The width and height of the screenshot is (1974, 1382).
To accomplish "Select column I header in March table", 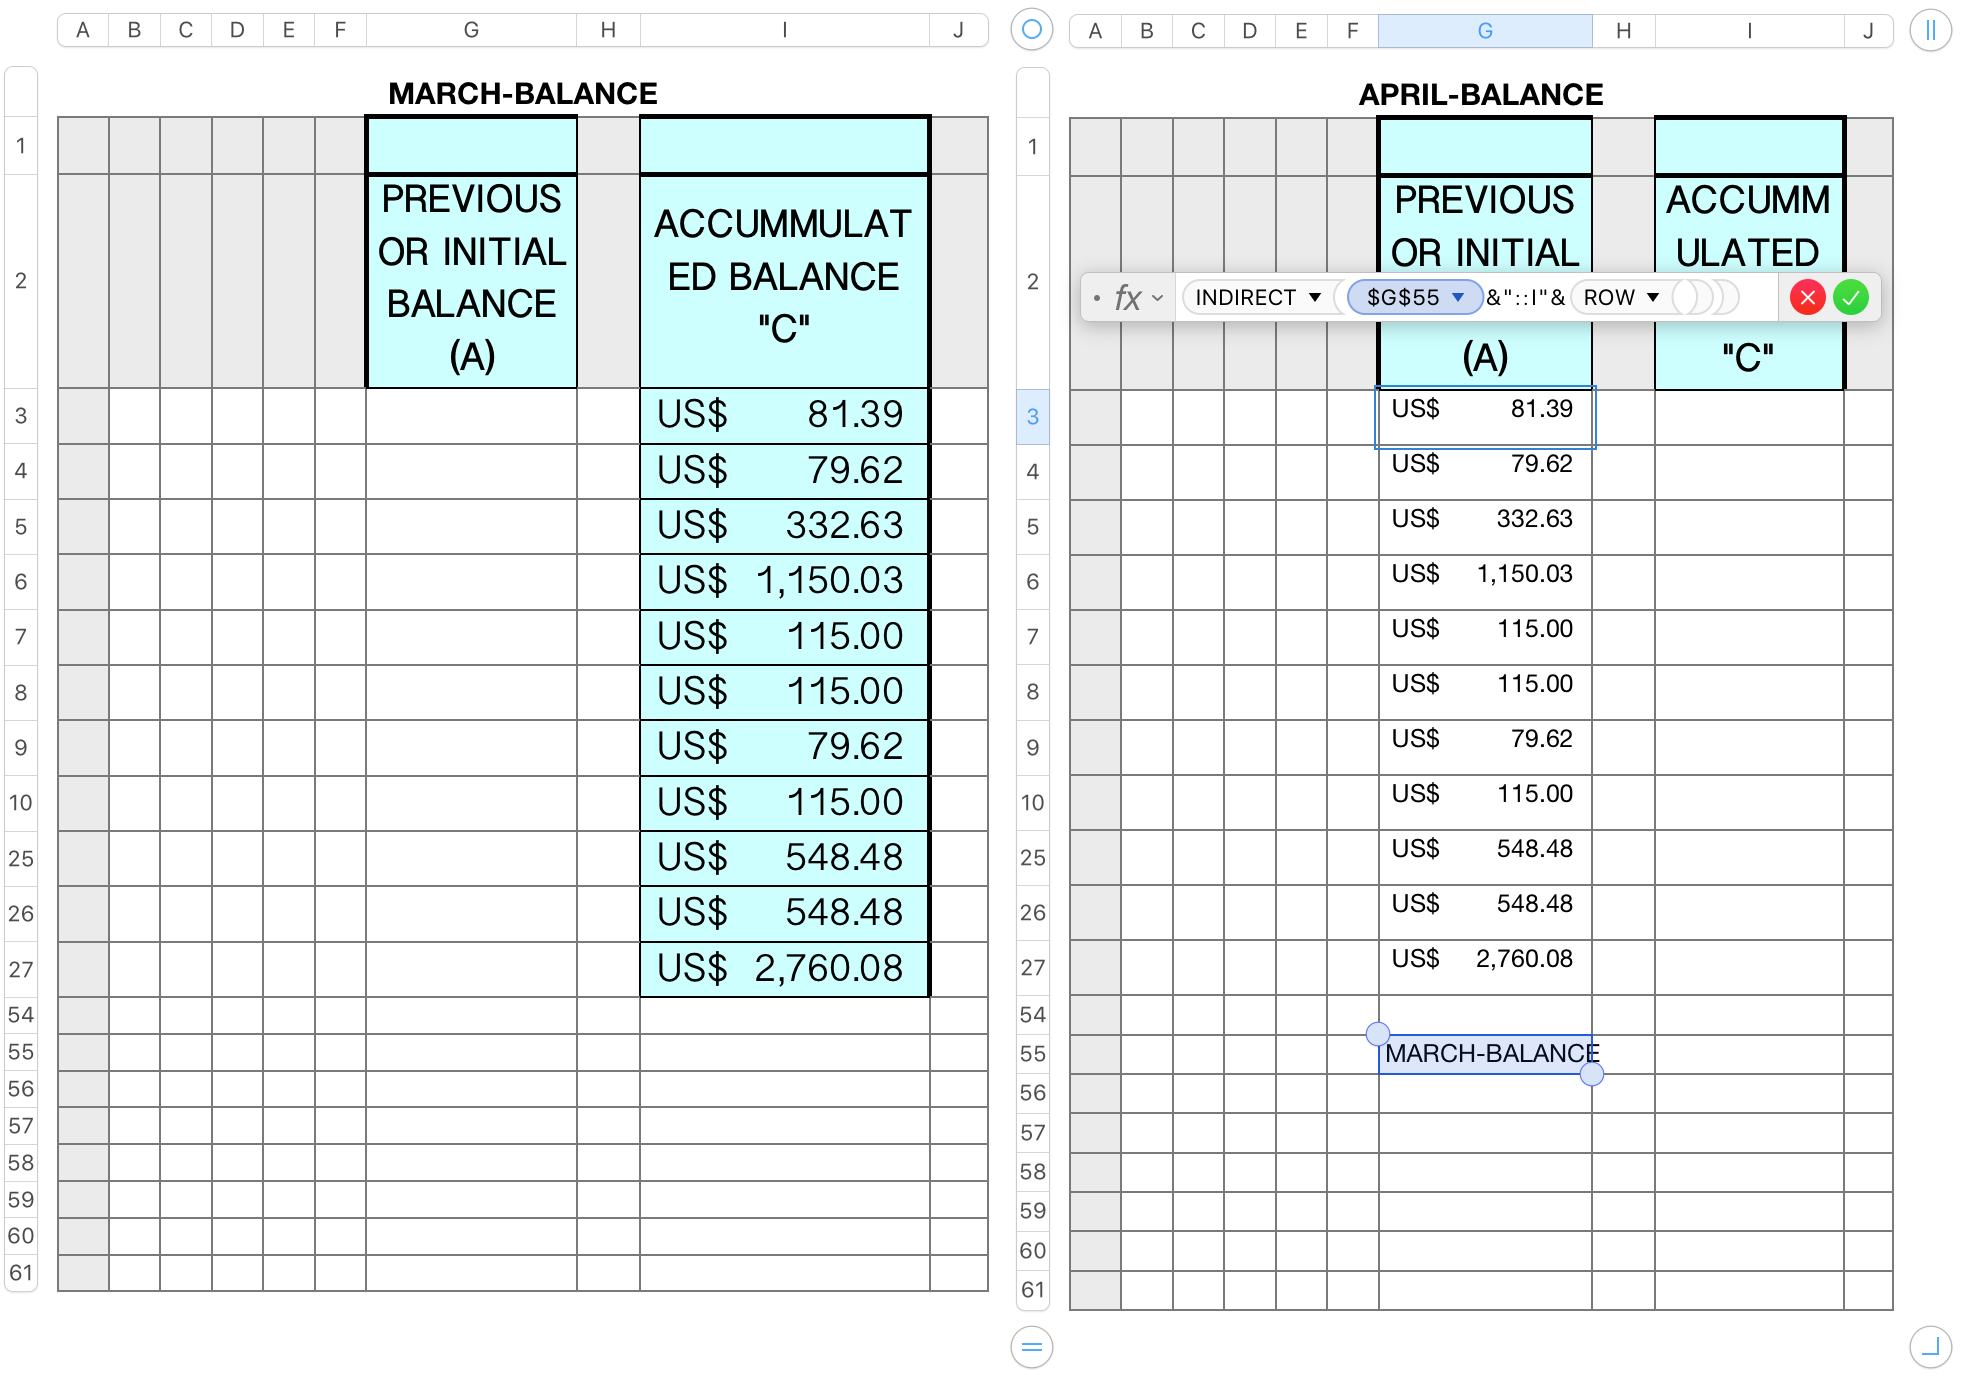I will (785, 30).
